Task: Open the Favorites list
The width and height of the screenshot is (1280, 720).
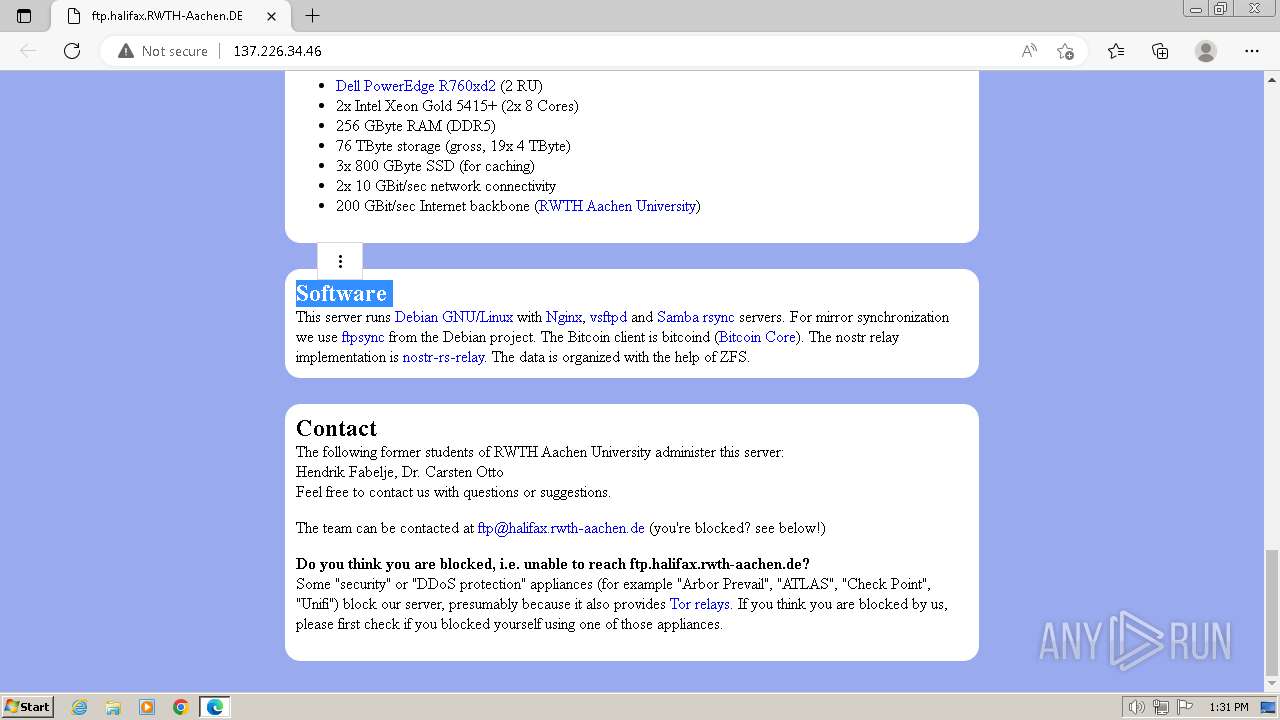Action: pos(1116,51)
